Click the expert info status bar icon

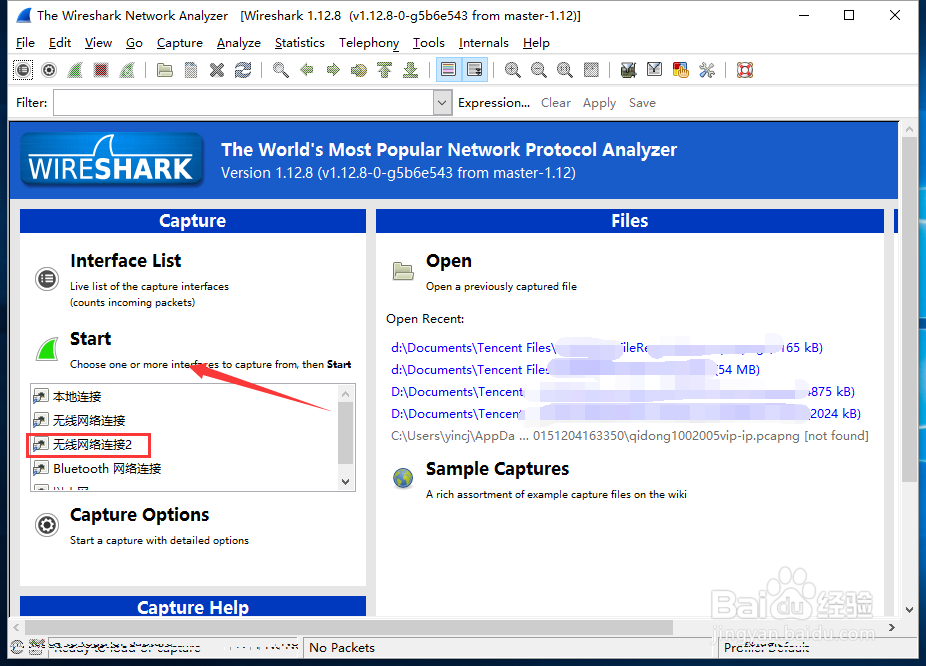click(x=17, y=647)
